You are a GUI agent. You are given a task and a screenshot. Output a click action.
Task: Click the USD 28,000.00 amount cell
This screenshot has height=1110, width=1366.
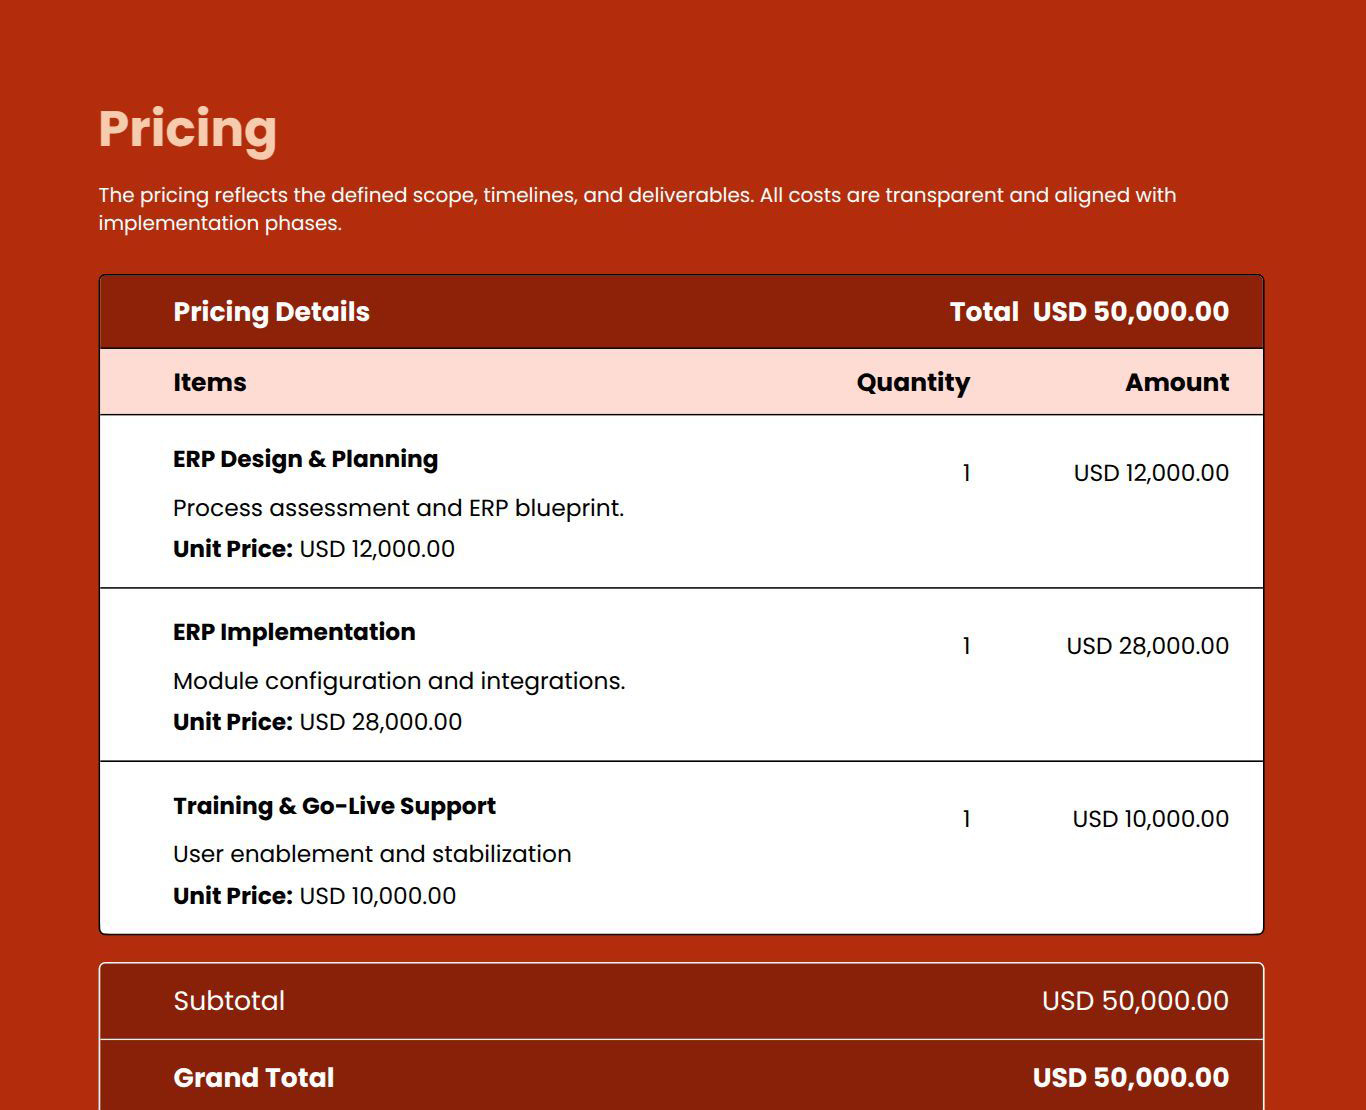[1147, 646]
